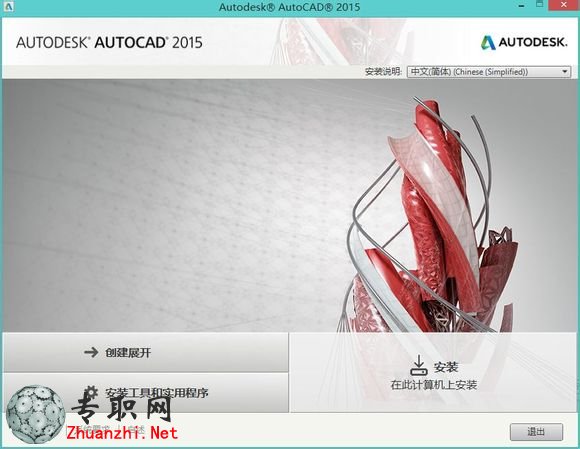Click the arrow icon beside 创建展开
Screen dimensions: 580x449
coord(91,352)
